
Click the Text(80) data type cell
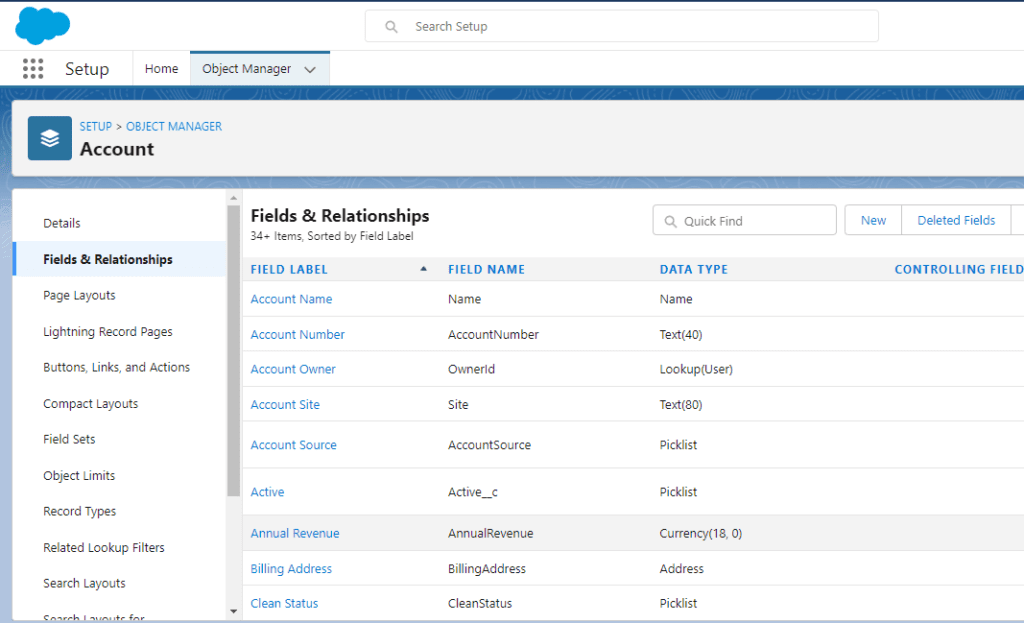pos(681,404)
